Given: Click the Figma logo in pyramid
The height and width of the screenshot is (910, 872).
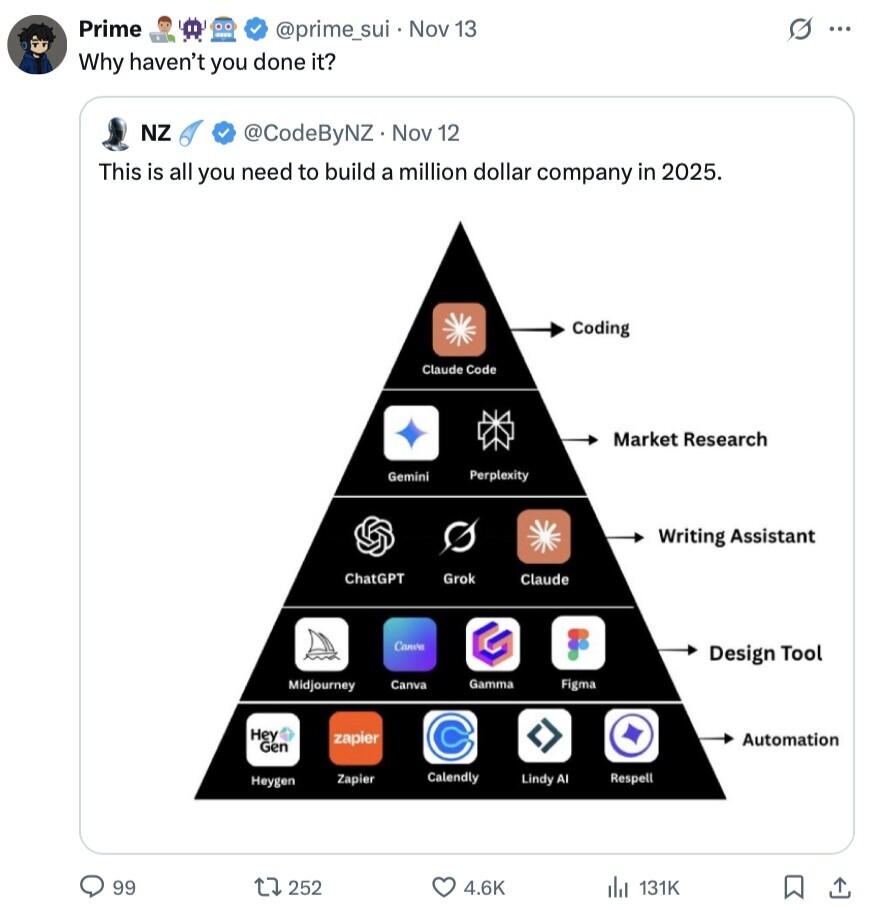Looking at the screenshot, I should [x=578, y=643].
